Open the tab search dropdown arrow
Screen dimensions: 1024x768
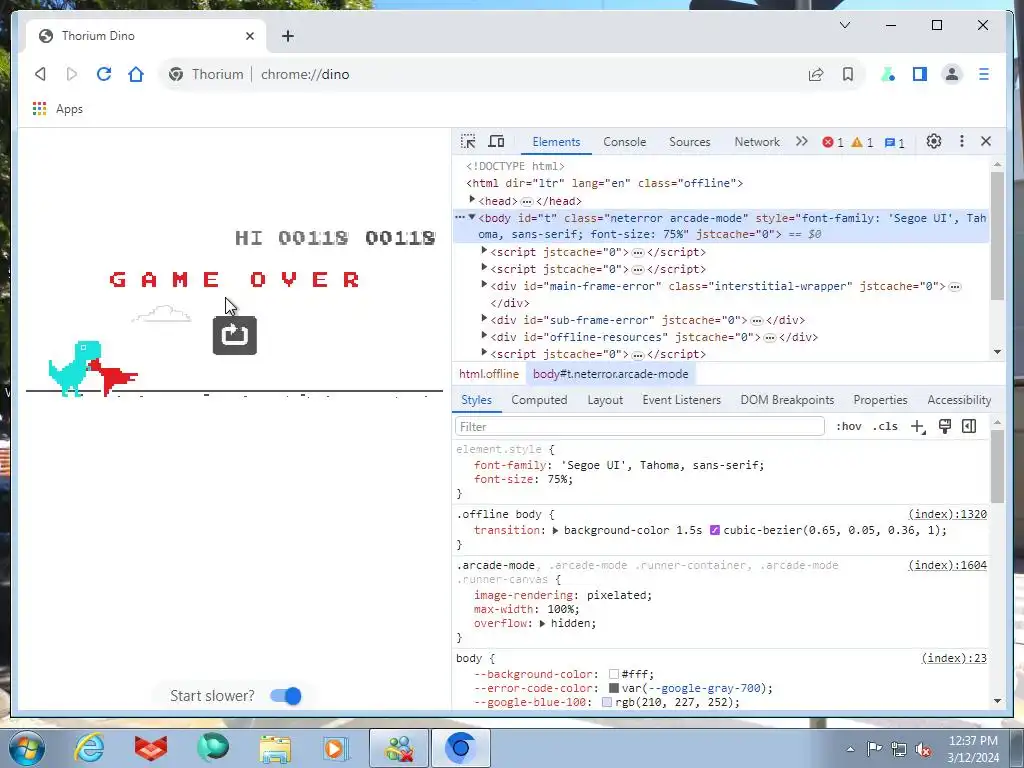click(844, 25)
